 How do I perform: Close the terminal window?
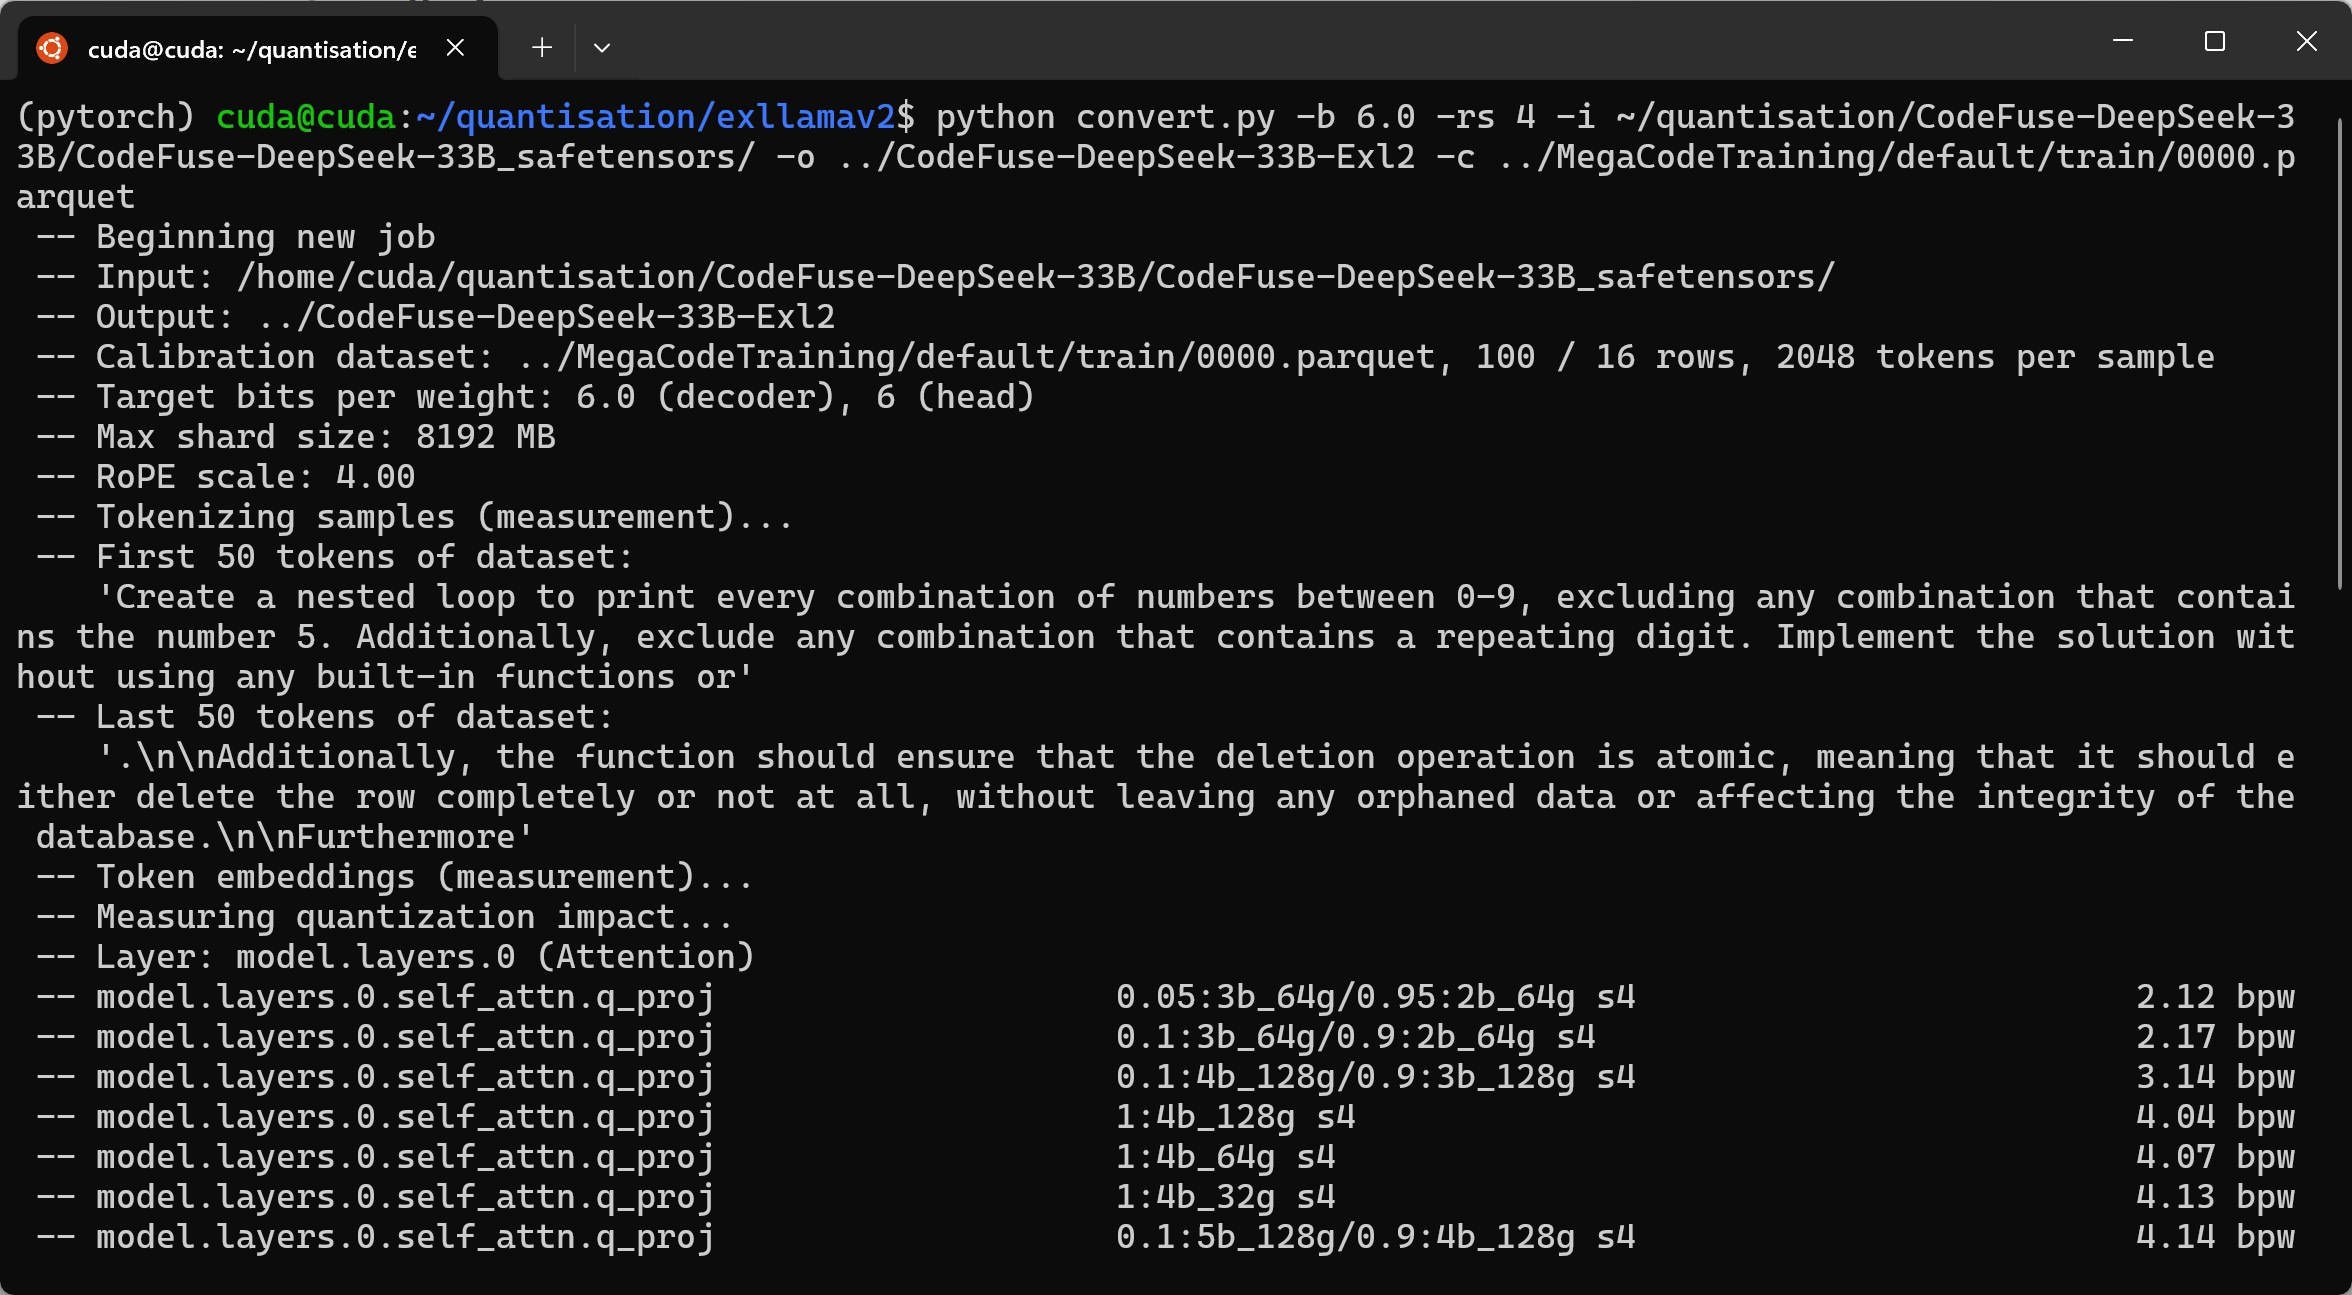pyautogui.click(x=2306, y=41)
